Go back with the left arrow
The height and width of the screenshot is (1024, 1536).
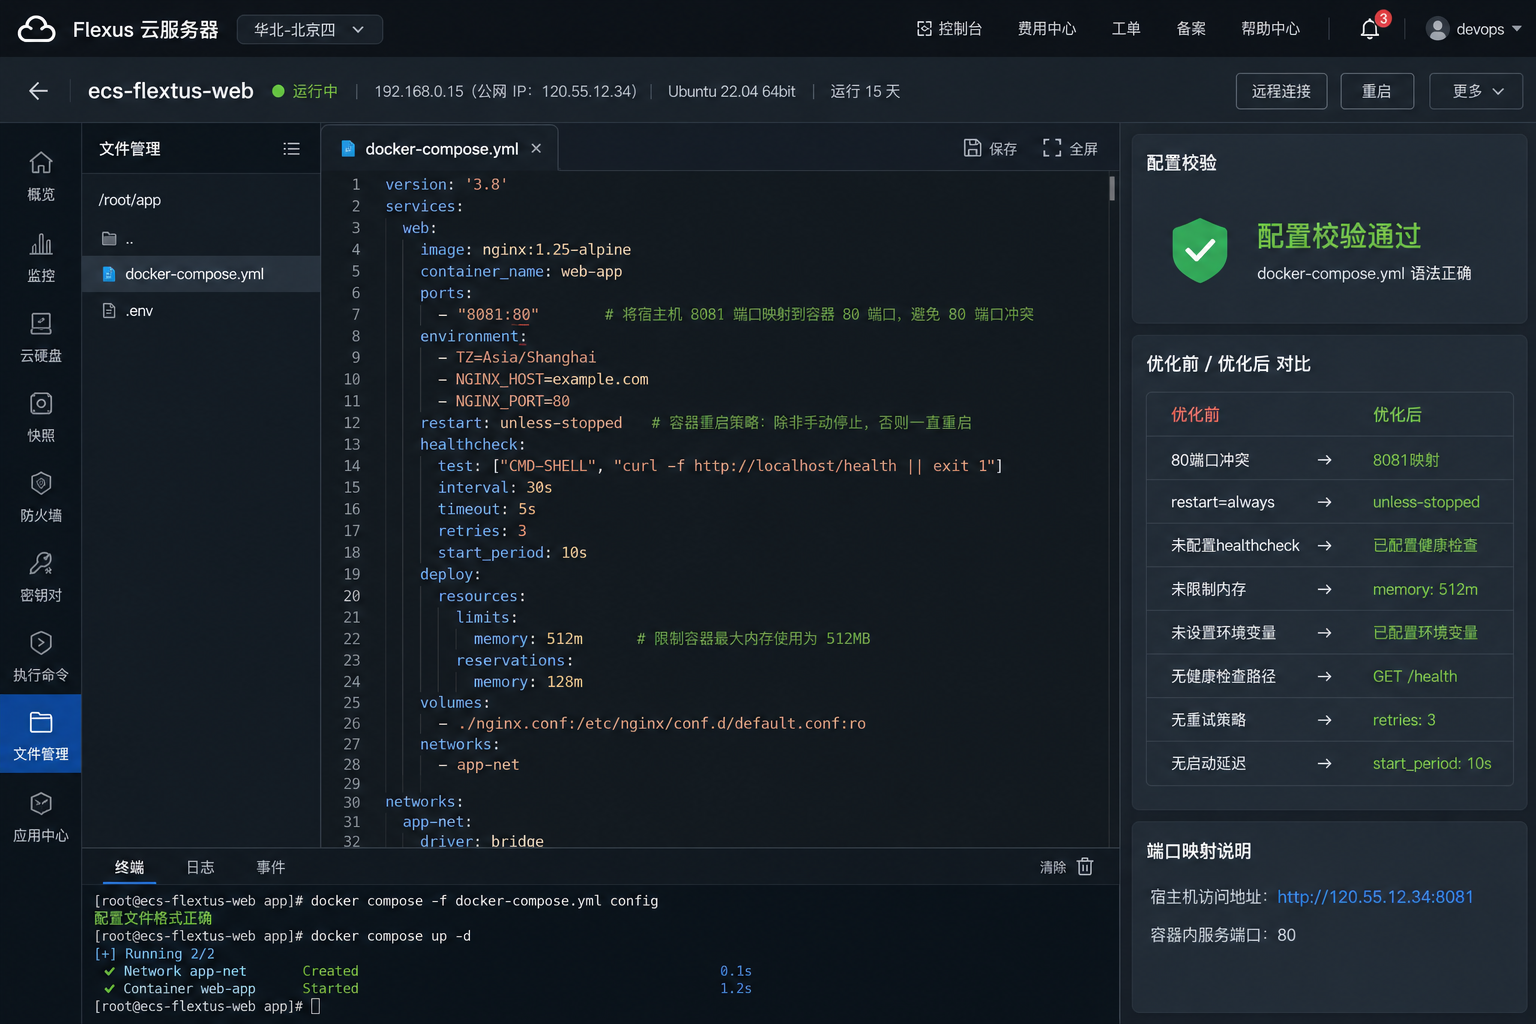click(x=39, y=91)
